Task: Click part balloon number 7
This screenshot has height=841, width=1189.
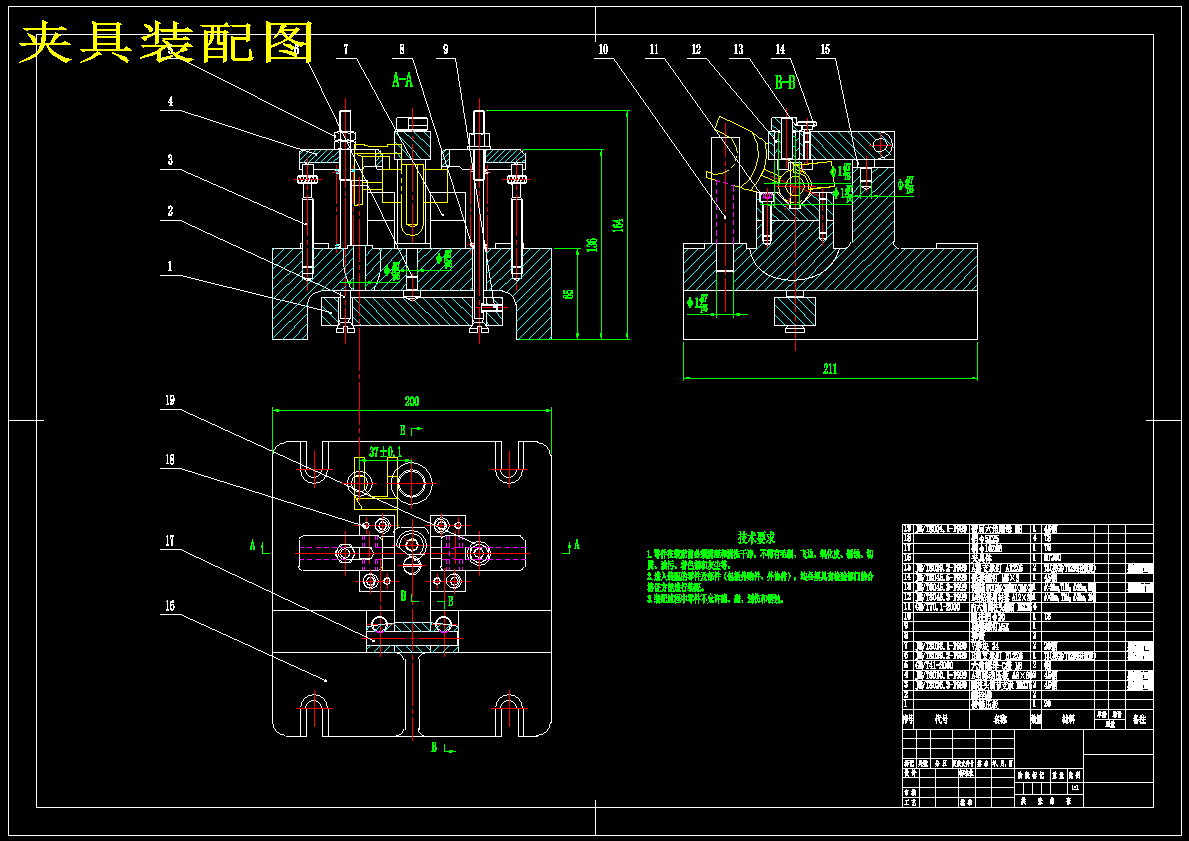Action: click(x=346, y=49)
